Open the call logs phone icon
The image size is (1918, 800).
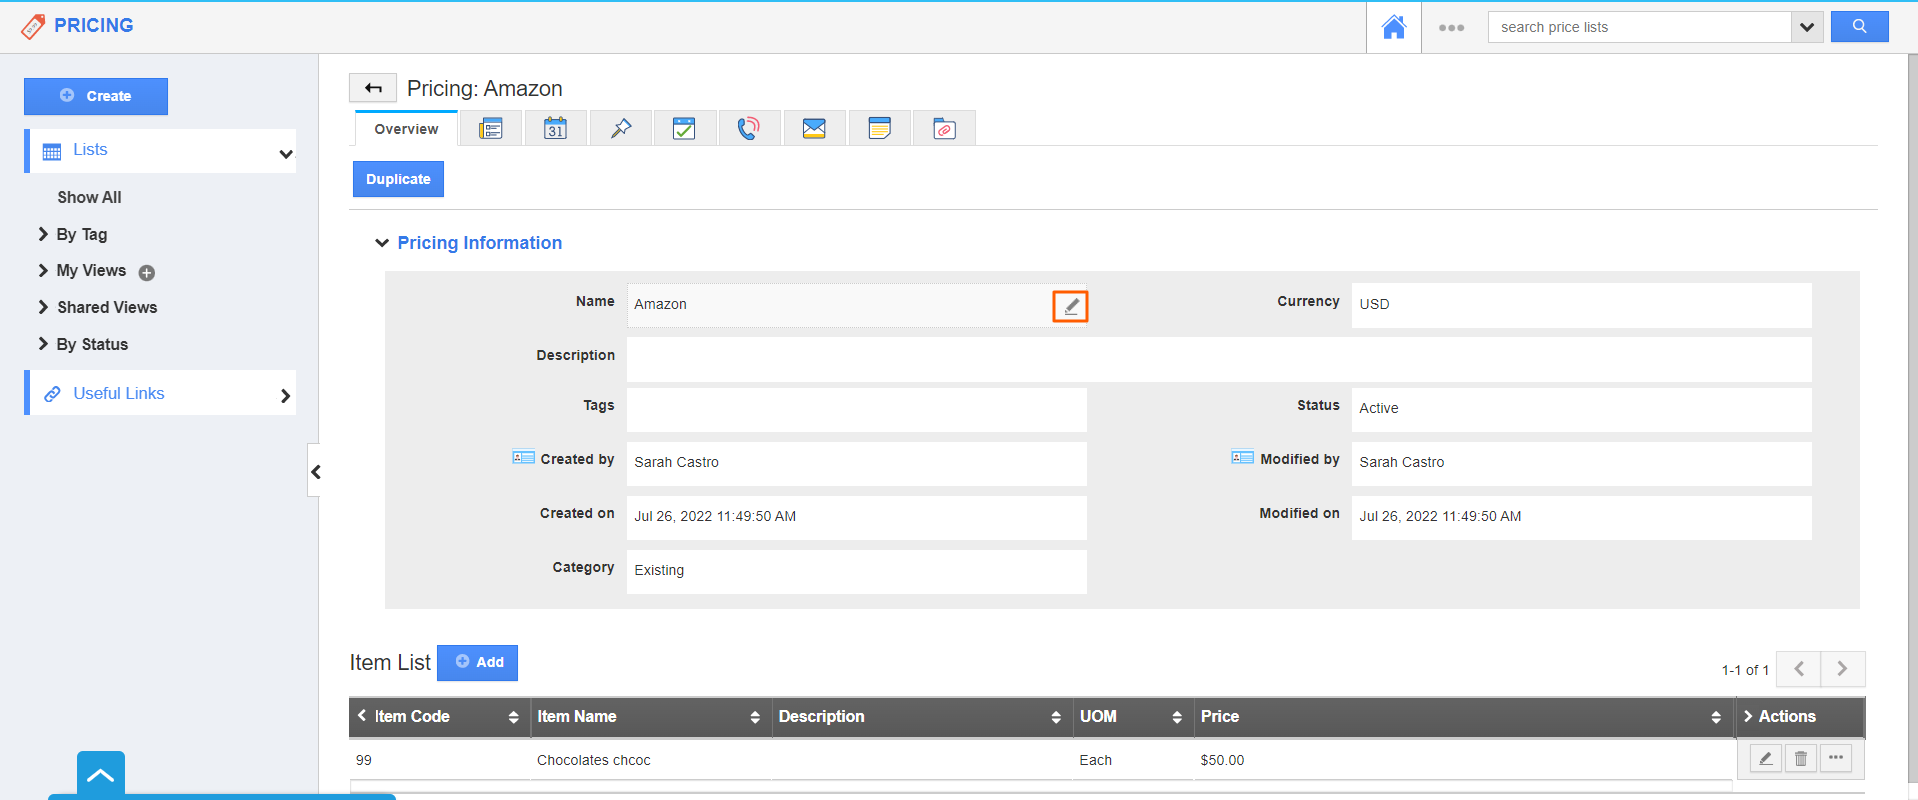point(748,128)
